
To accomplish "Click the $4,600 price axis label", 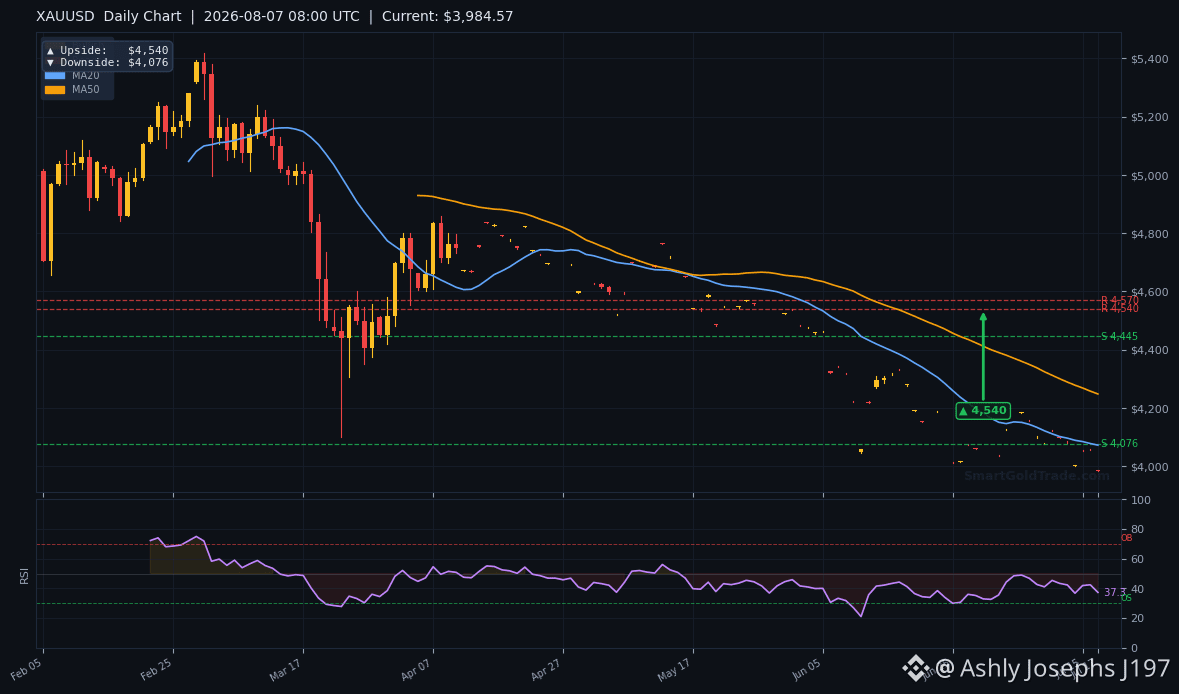I will click(x=1150, y=292).
